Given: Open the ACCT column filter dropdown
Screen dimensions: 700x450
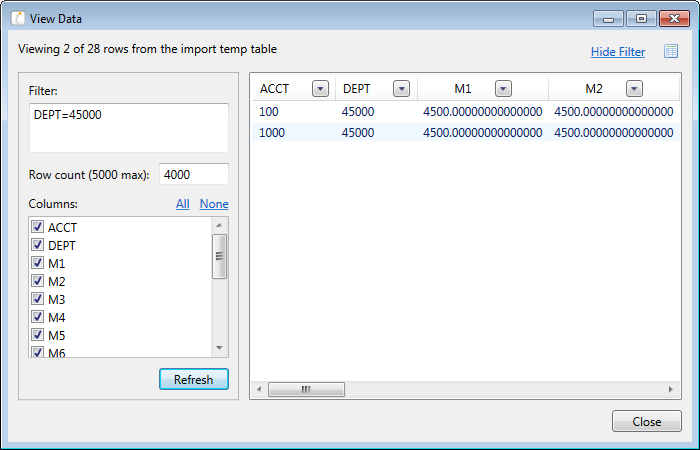Looking at the screenshot, I should coord(320,88).
